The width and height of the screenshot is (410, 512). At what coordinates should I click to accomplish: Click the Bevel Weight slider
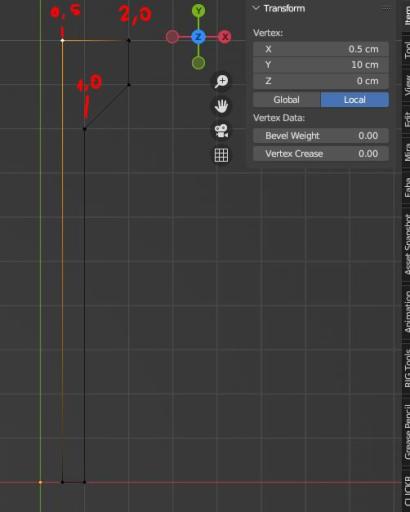pos(321,136)
